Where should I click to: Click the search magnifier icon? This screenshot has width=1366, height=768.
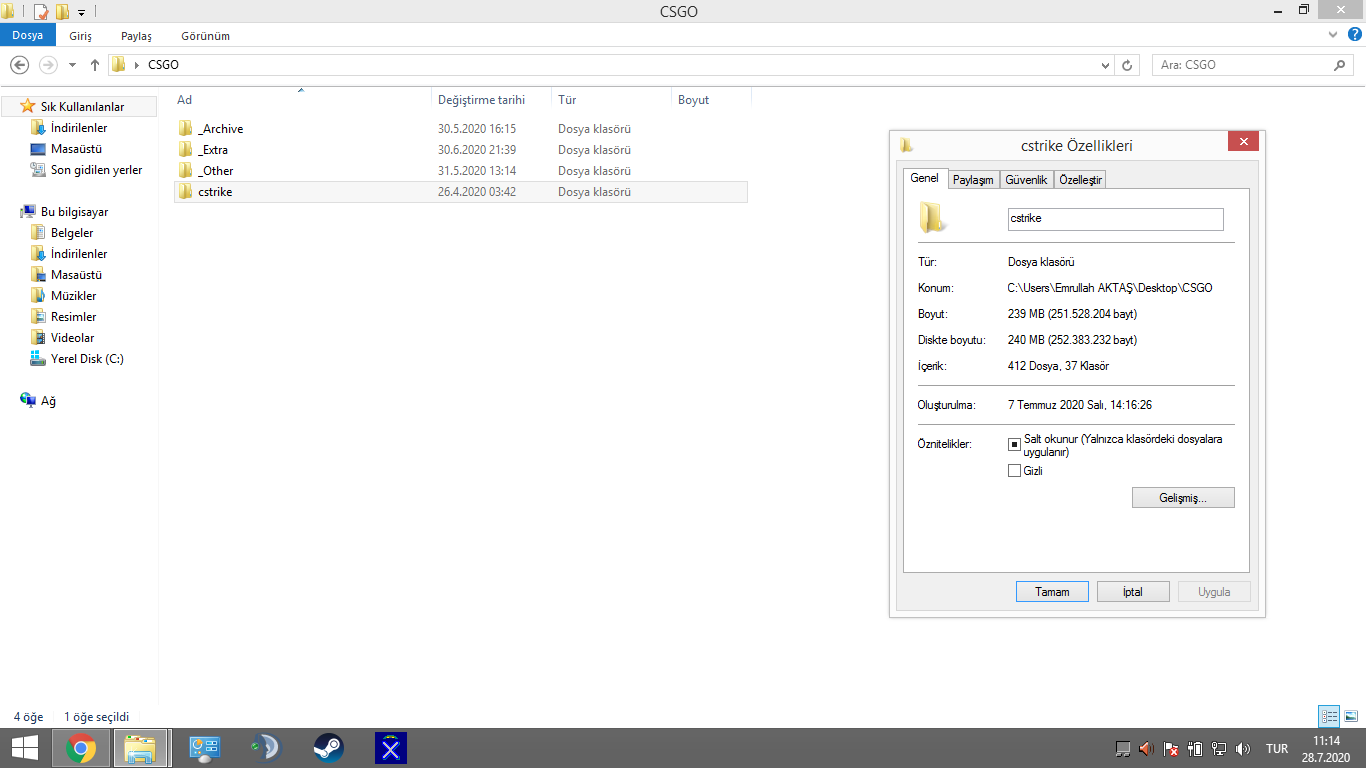(x=1340, y=65)
